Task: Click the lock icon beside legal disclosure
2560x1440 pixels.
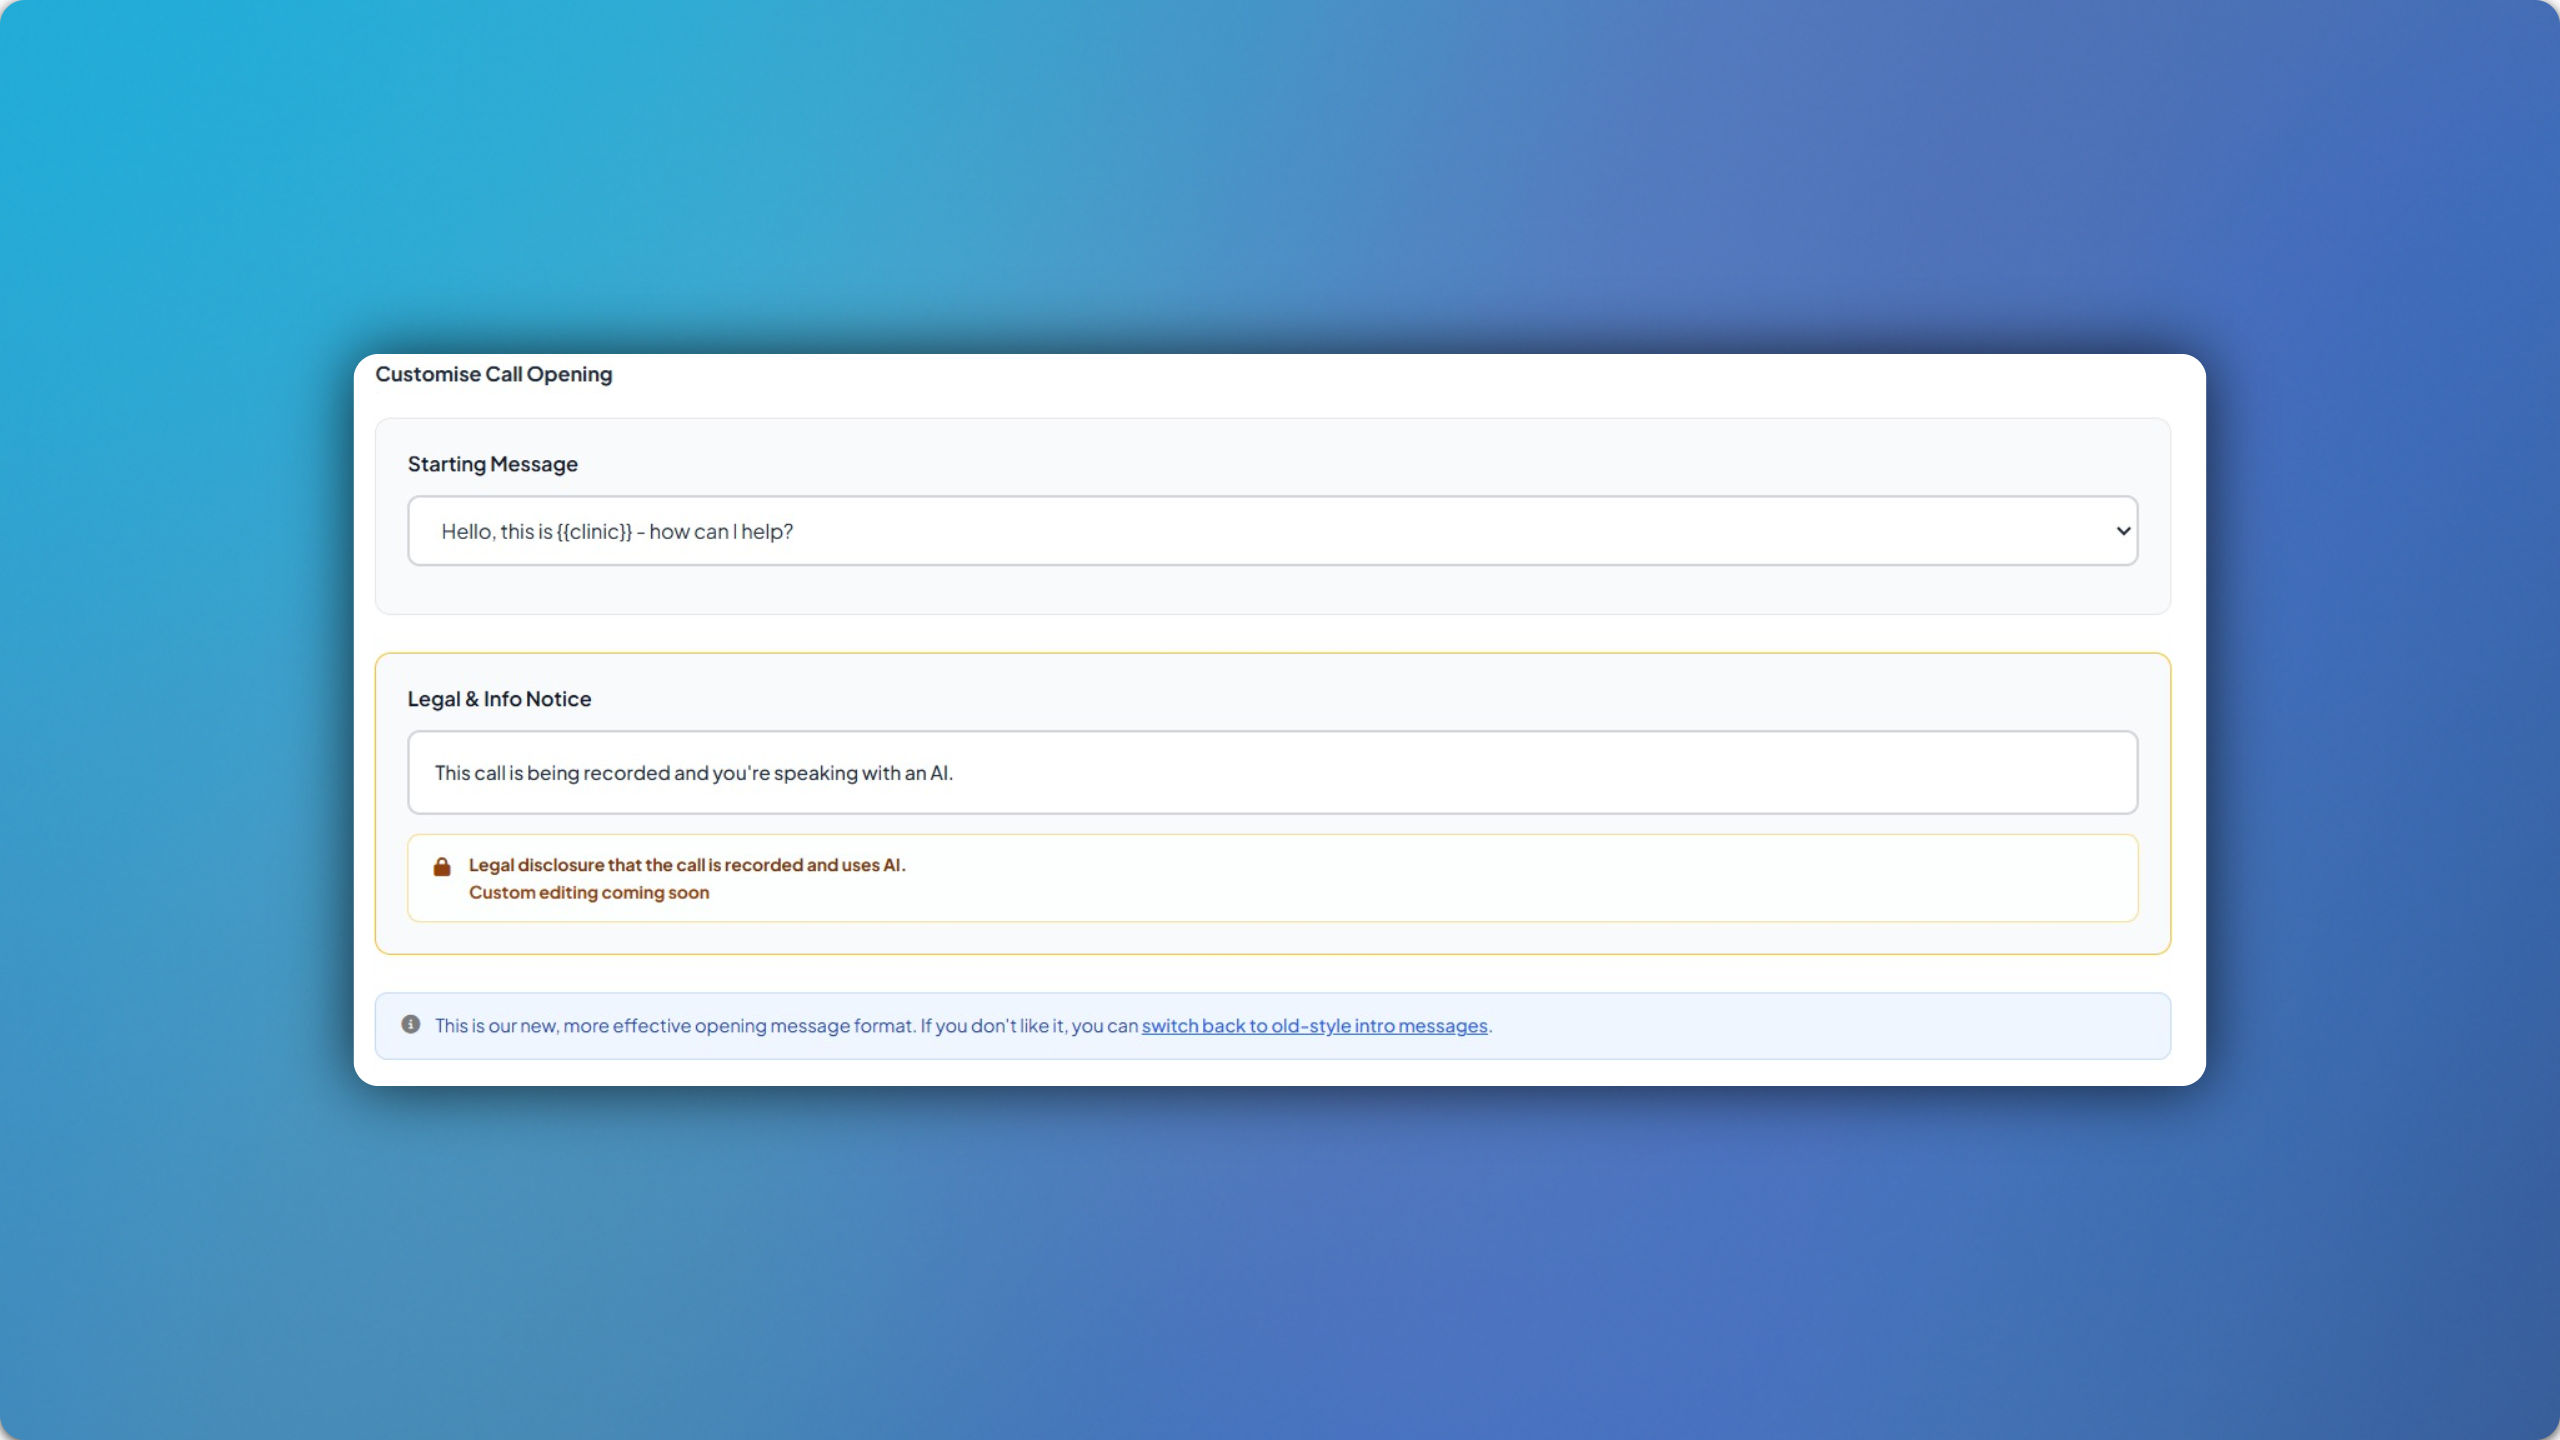Action: pyautogui.click(x=441, y=867)
